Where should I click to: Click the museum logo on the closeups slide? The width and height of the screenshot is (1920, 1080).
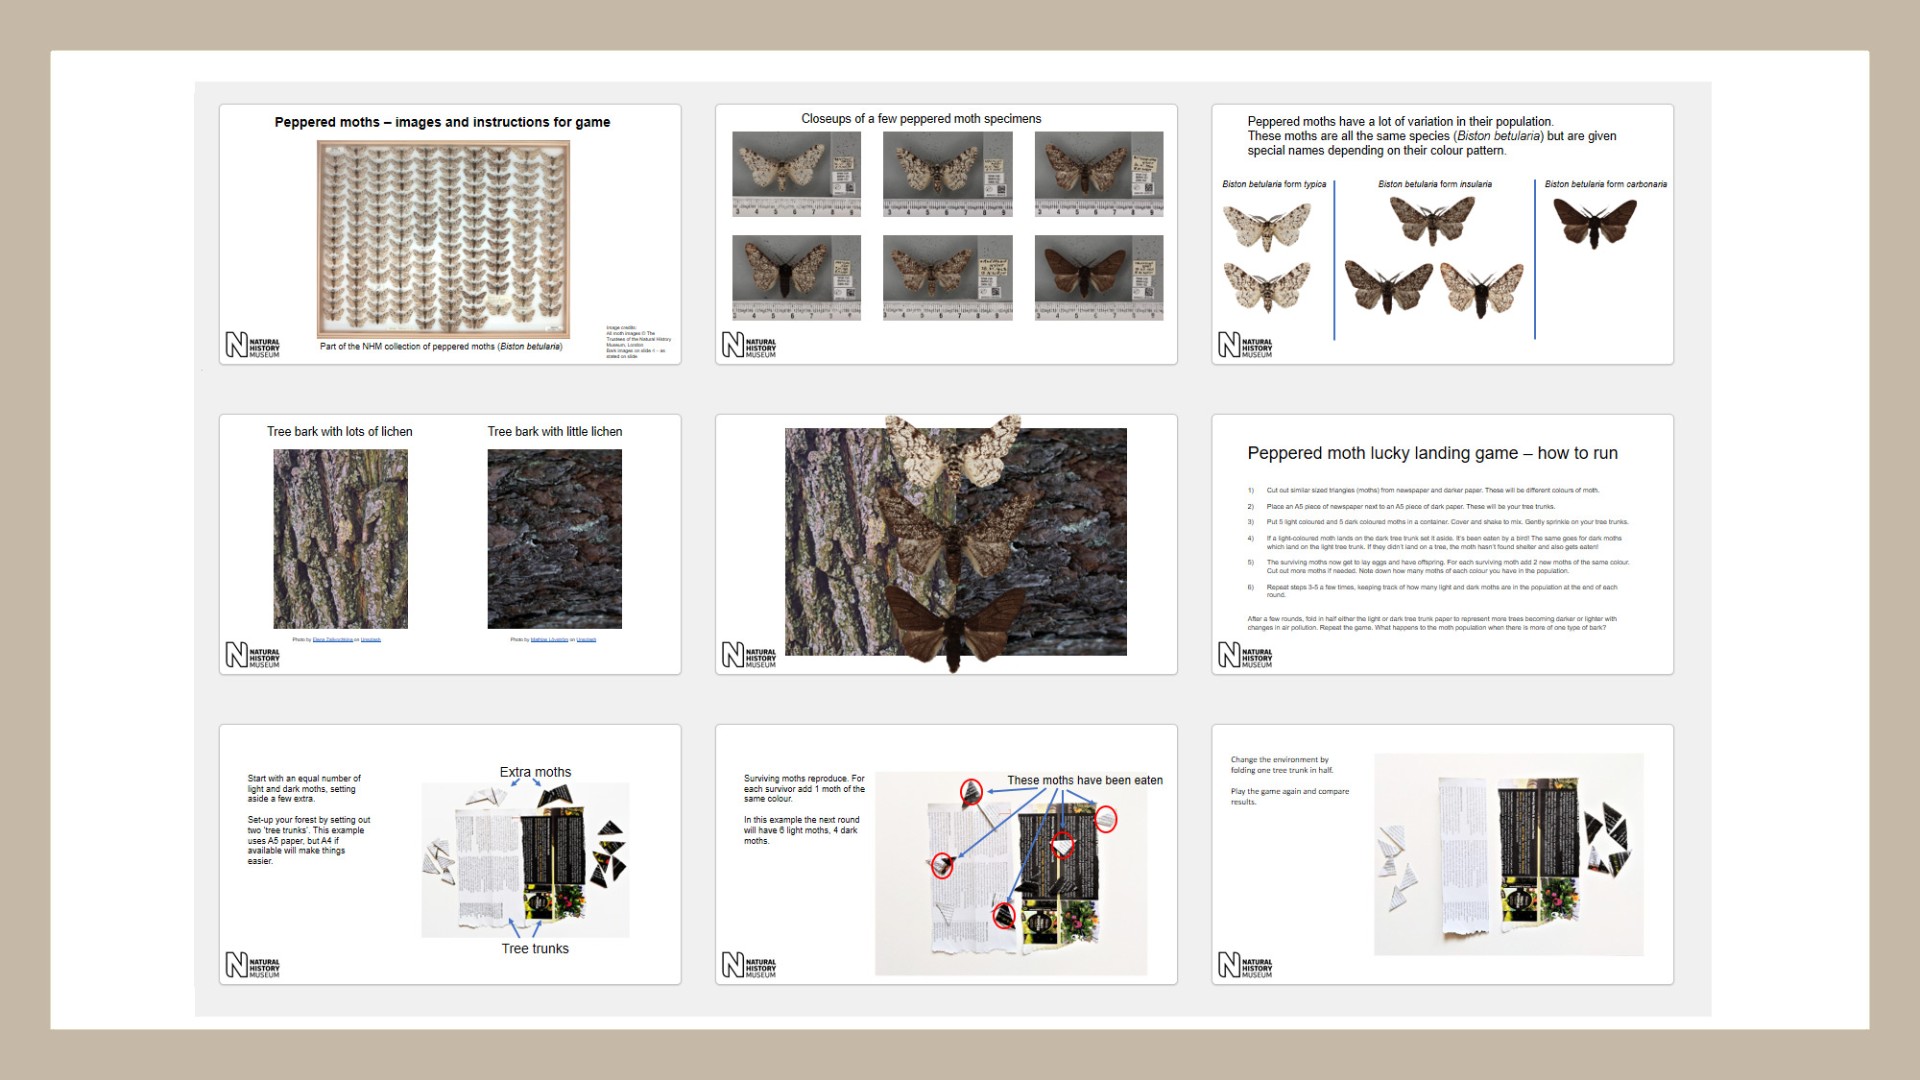point(748,346)
